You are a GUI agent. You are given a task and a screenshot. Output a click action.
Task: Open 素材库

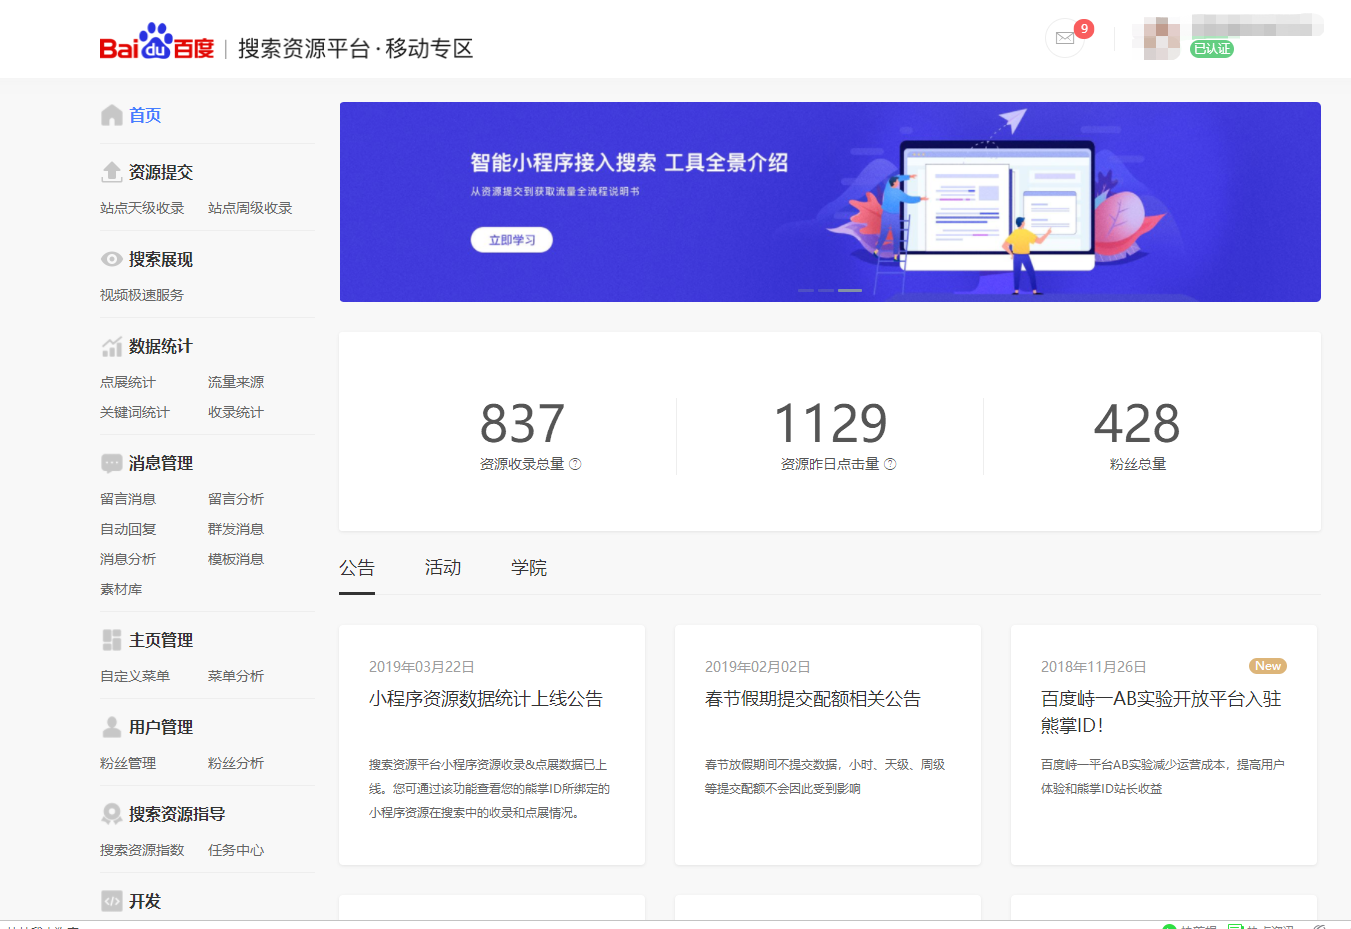click(x=121, y=589)
